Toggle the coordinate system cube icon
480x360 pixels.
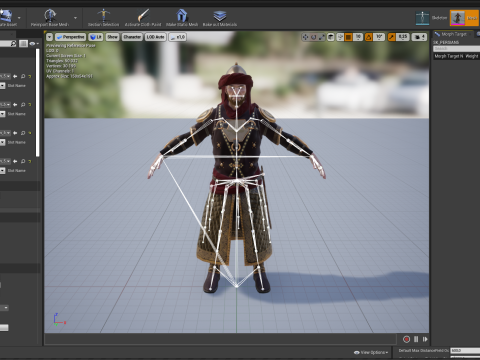point(331,37)
